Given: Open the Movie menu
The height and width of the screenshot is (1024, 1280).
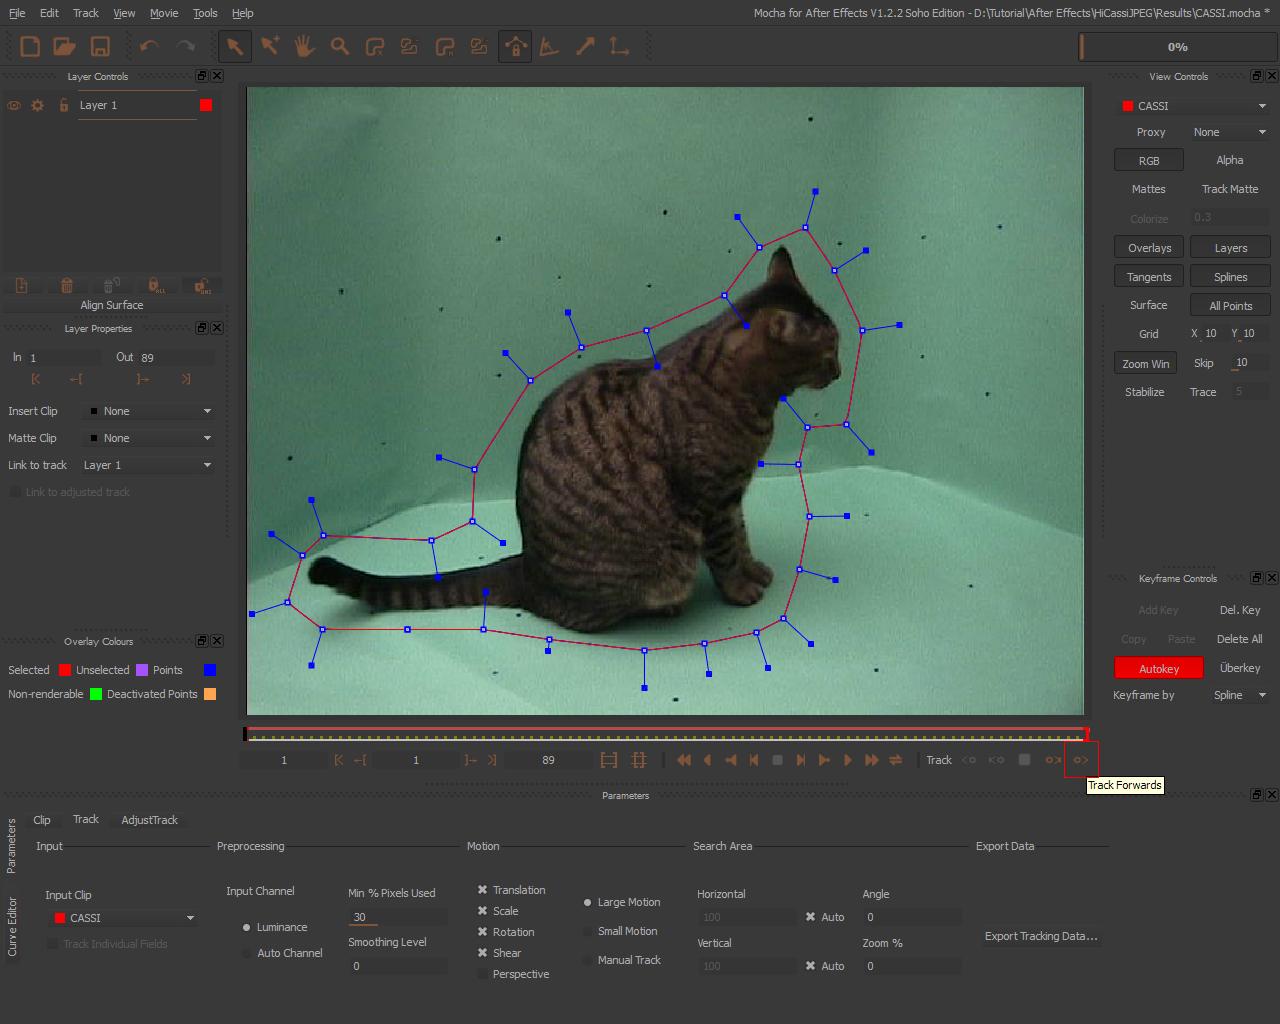Looking at the screenshot, I should click(164, 13).
